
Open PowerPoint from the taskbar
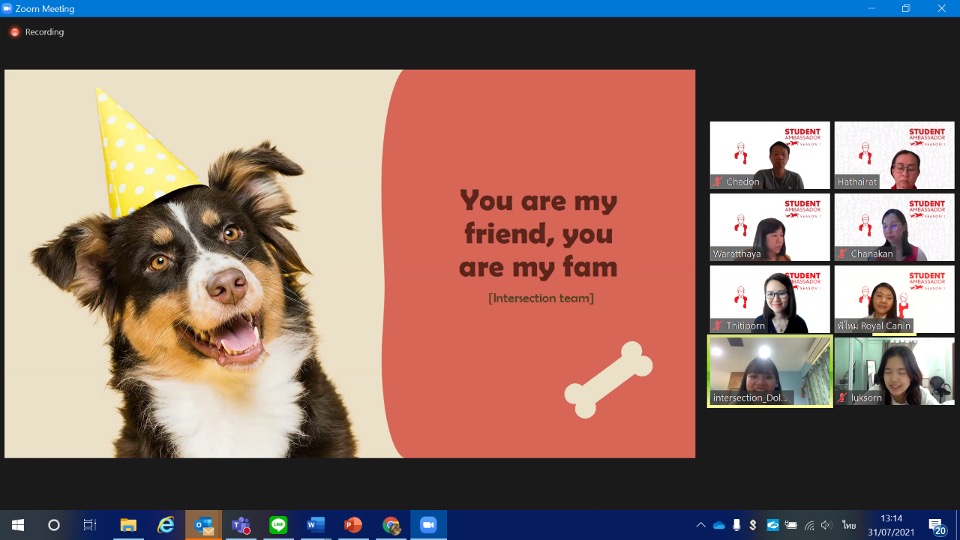[x=353, y=525]
